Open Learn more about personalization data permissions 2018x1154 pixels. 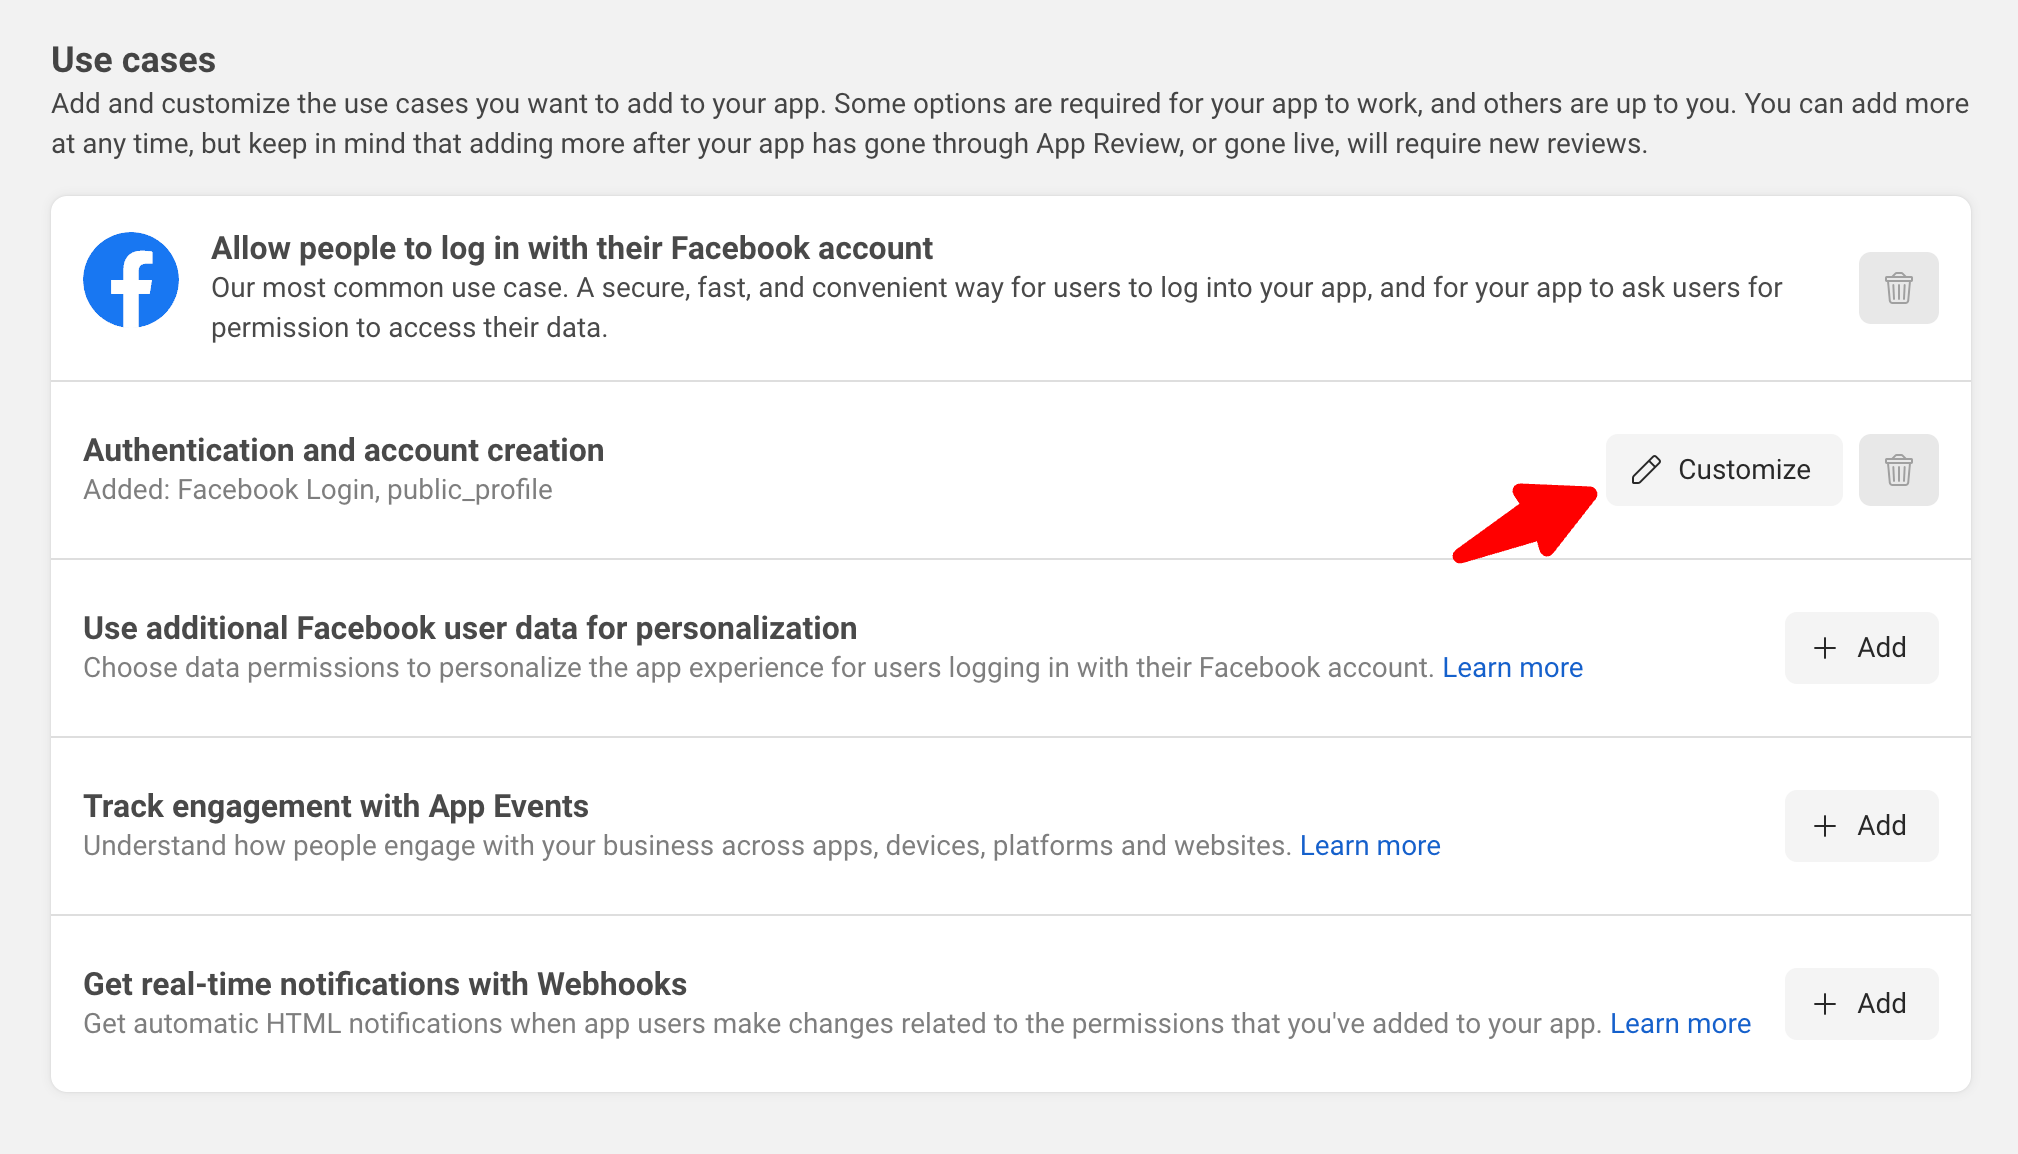1512,668
